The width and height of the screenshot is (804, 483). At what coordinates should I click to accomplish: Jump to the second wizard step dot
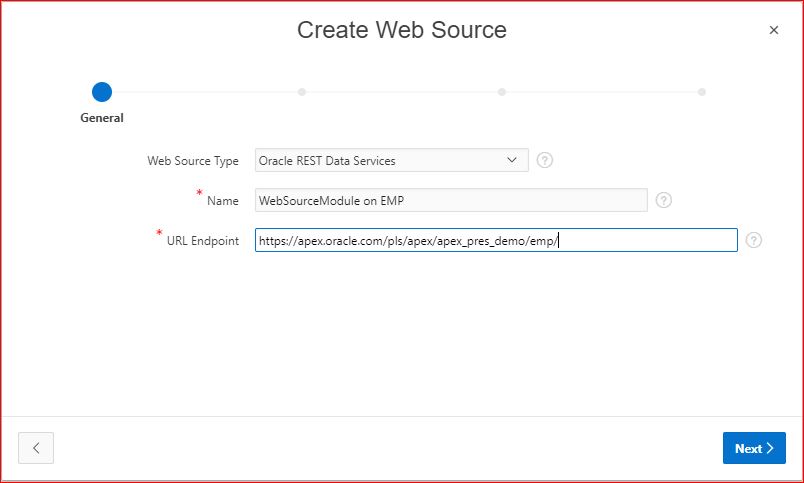[302, 92]
